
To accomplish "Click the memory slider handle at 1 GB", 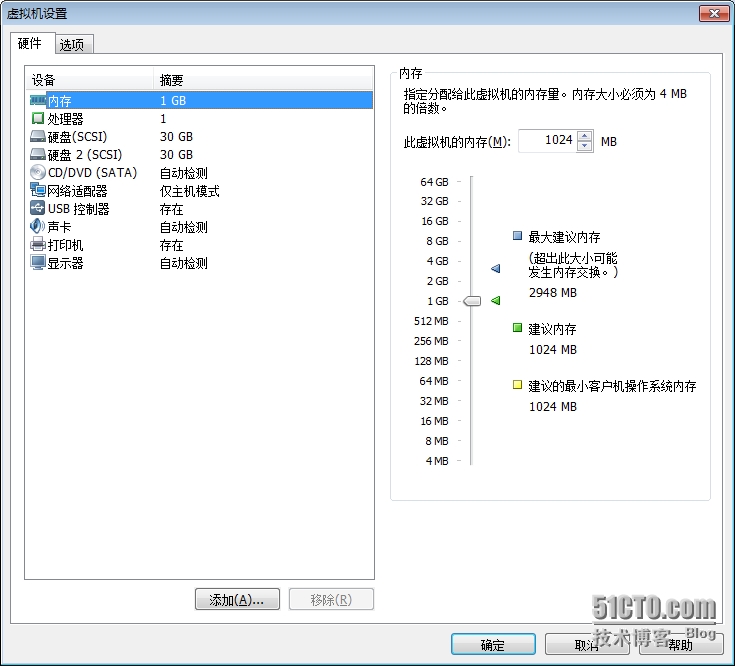I will (x=472, y=301).
